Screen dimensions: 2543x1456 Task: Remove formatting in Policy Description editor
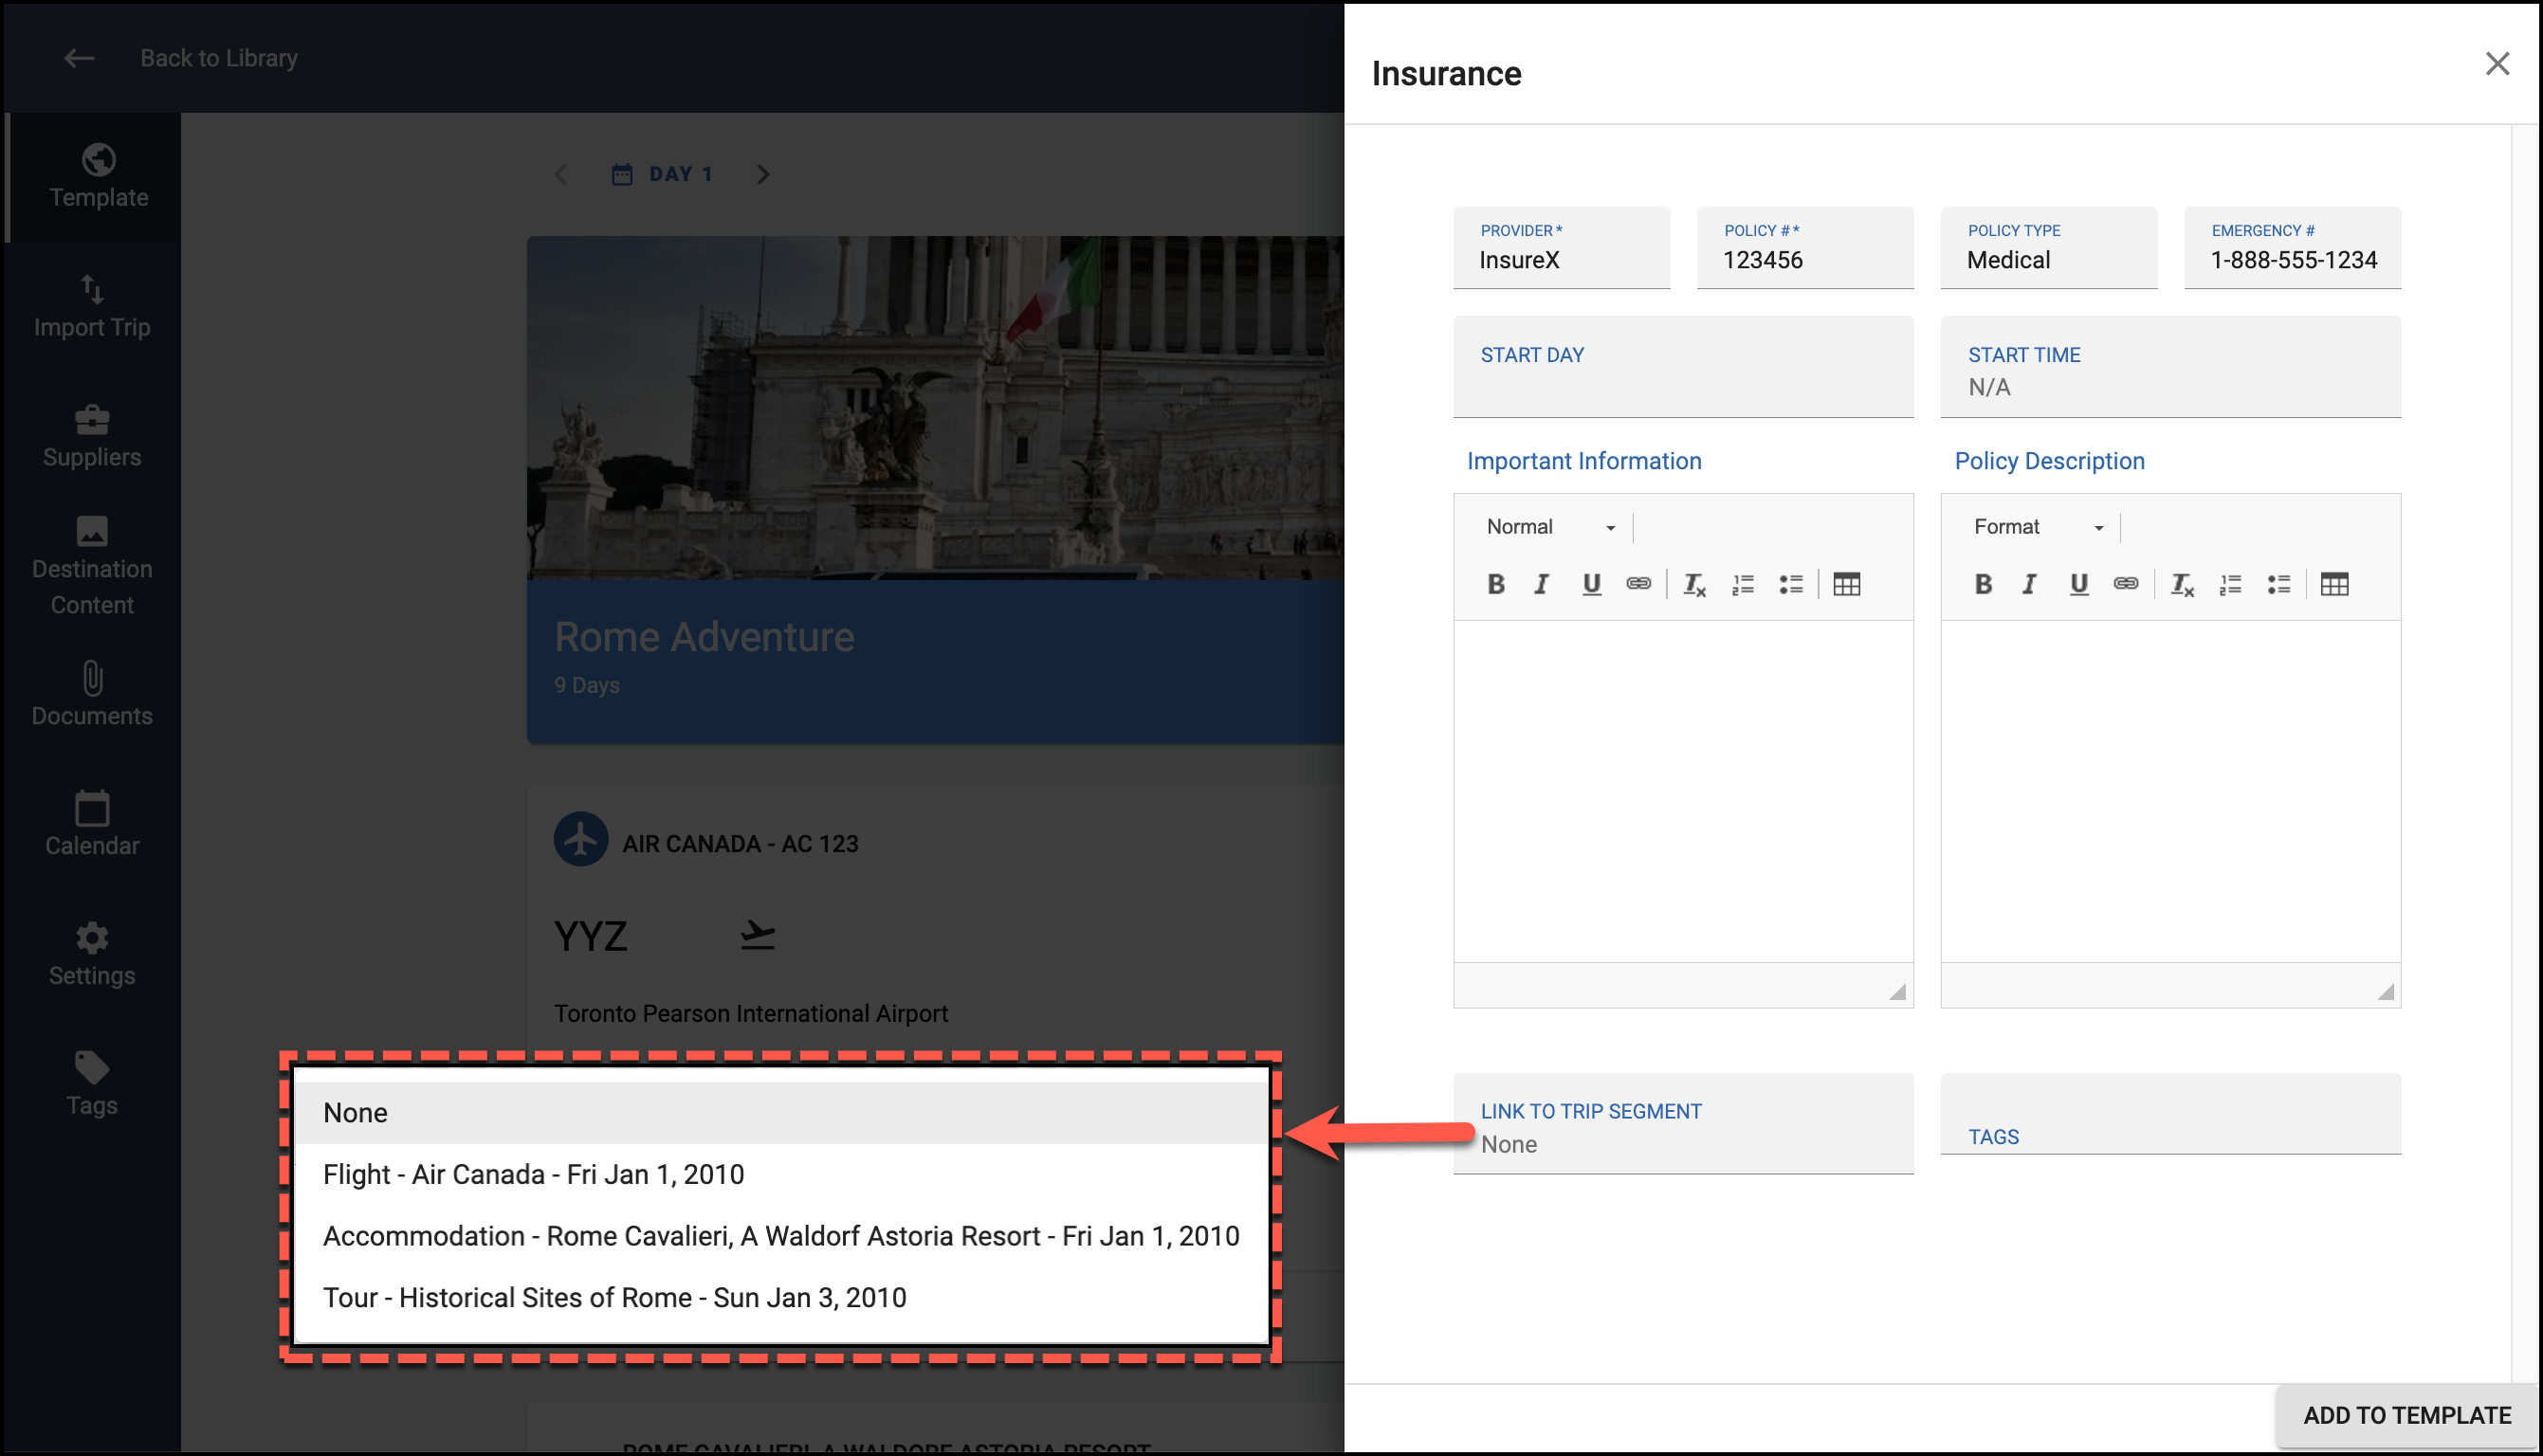pos(2182,585)
